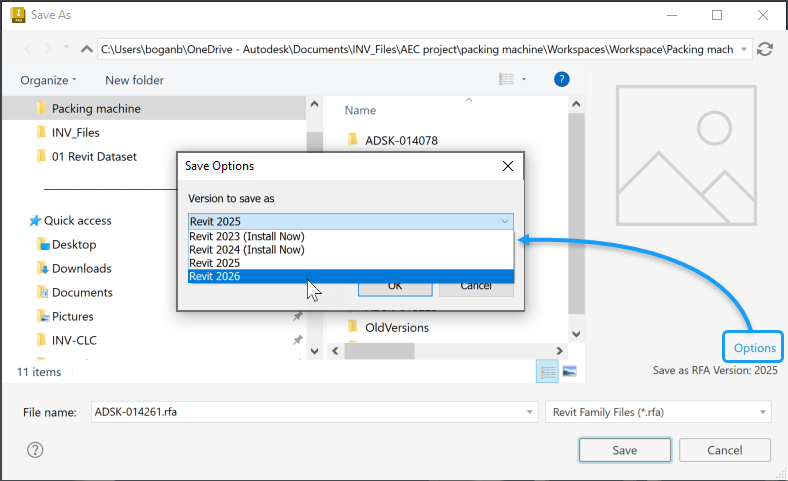Expand the File name history dropdown
Image resolution: width=788 pixels, height=481 pixels.
[x=529, y=412]
